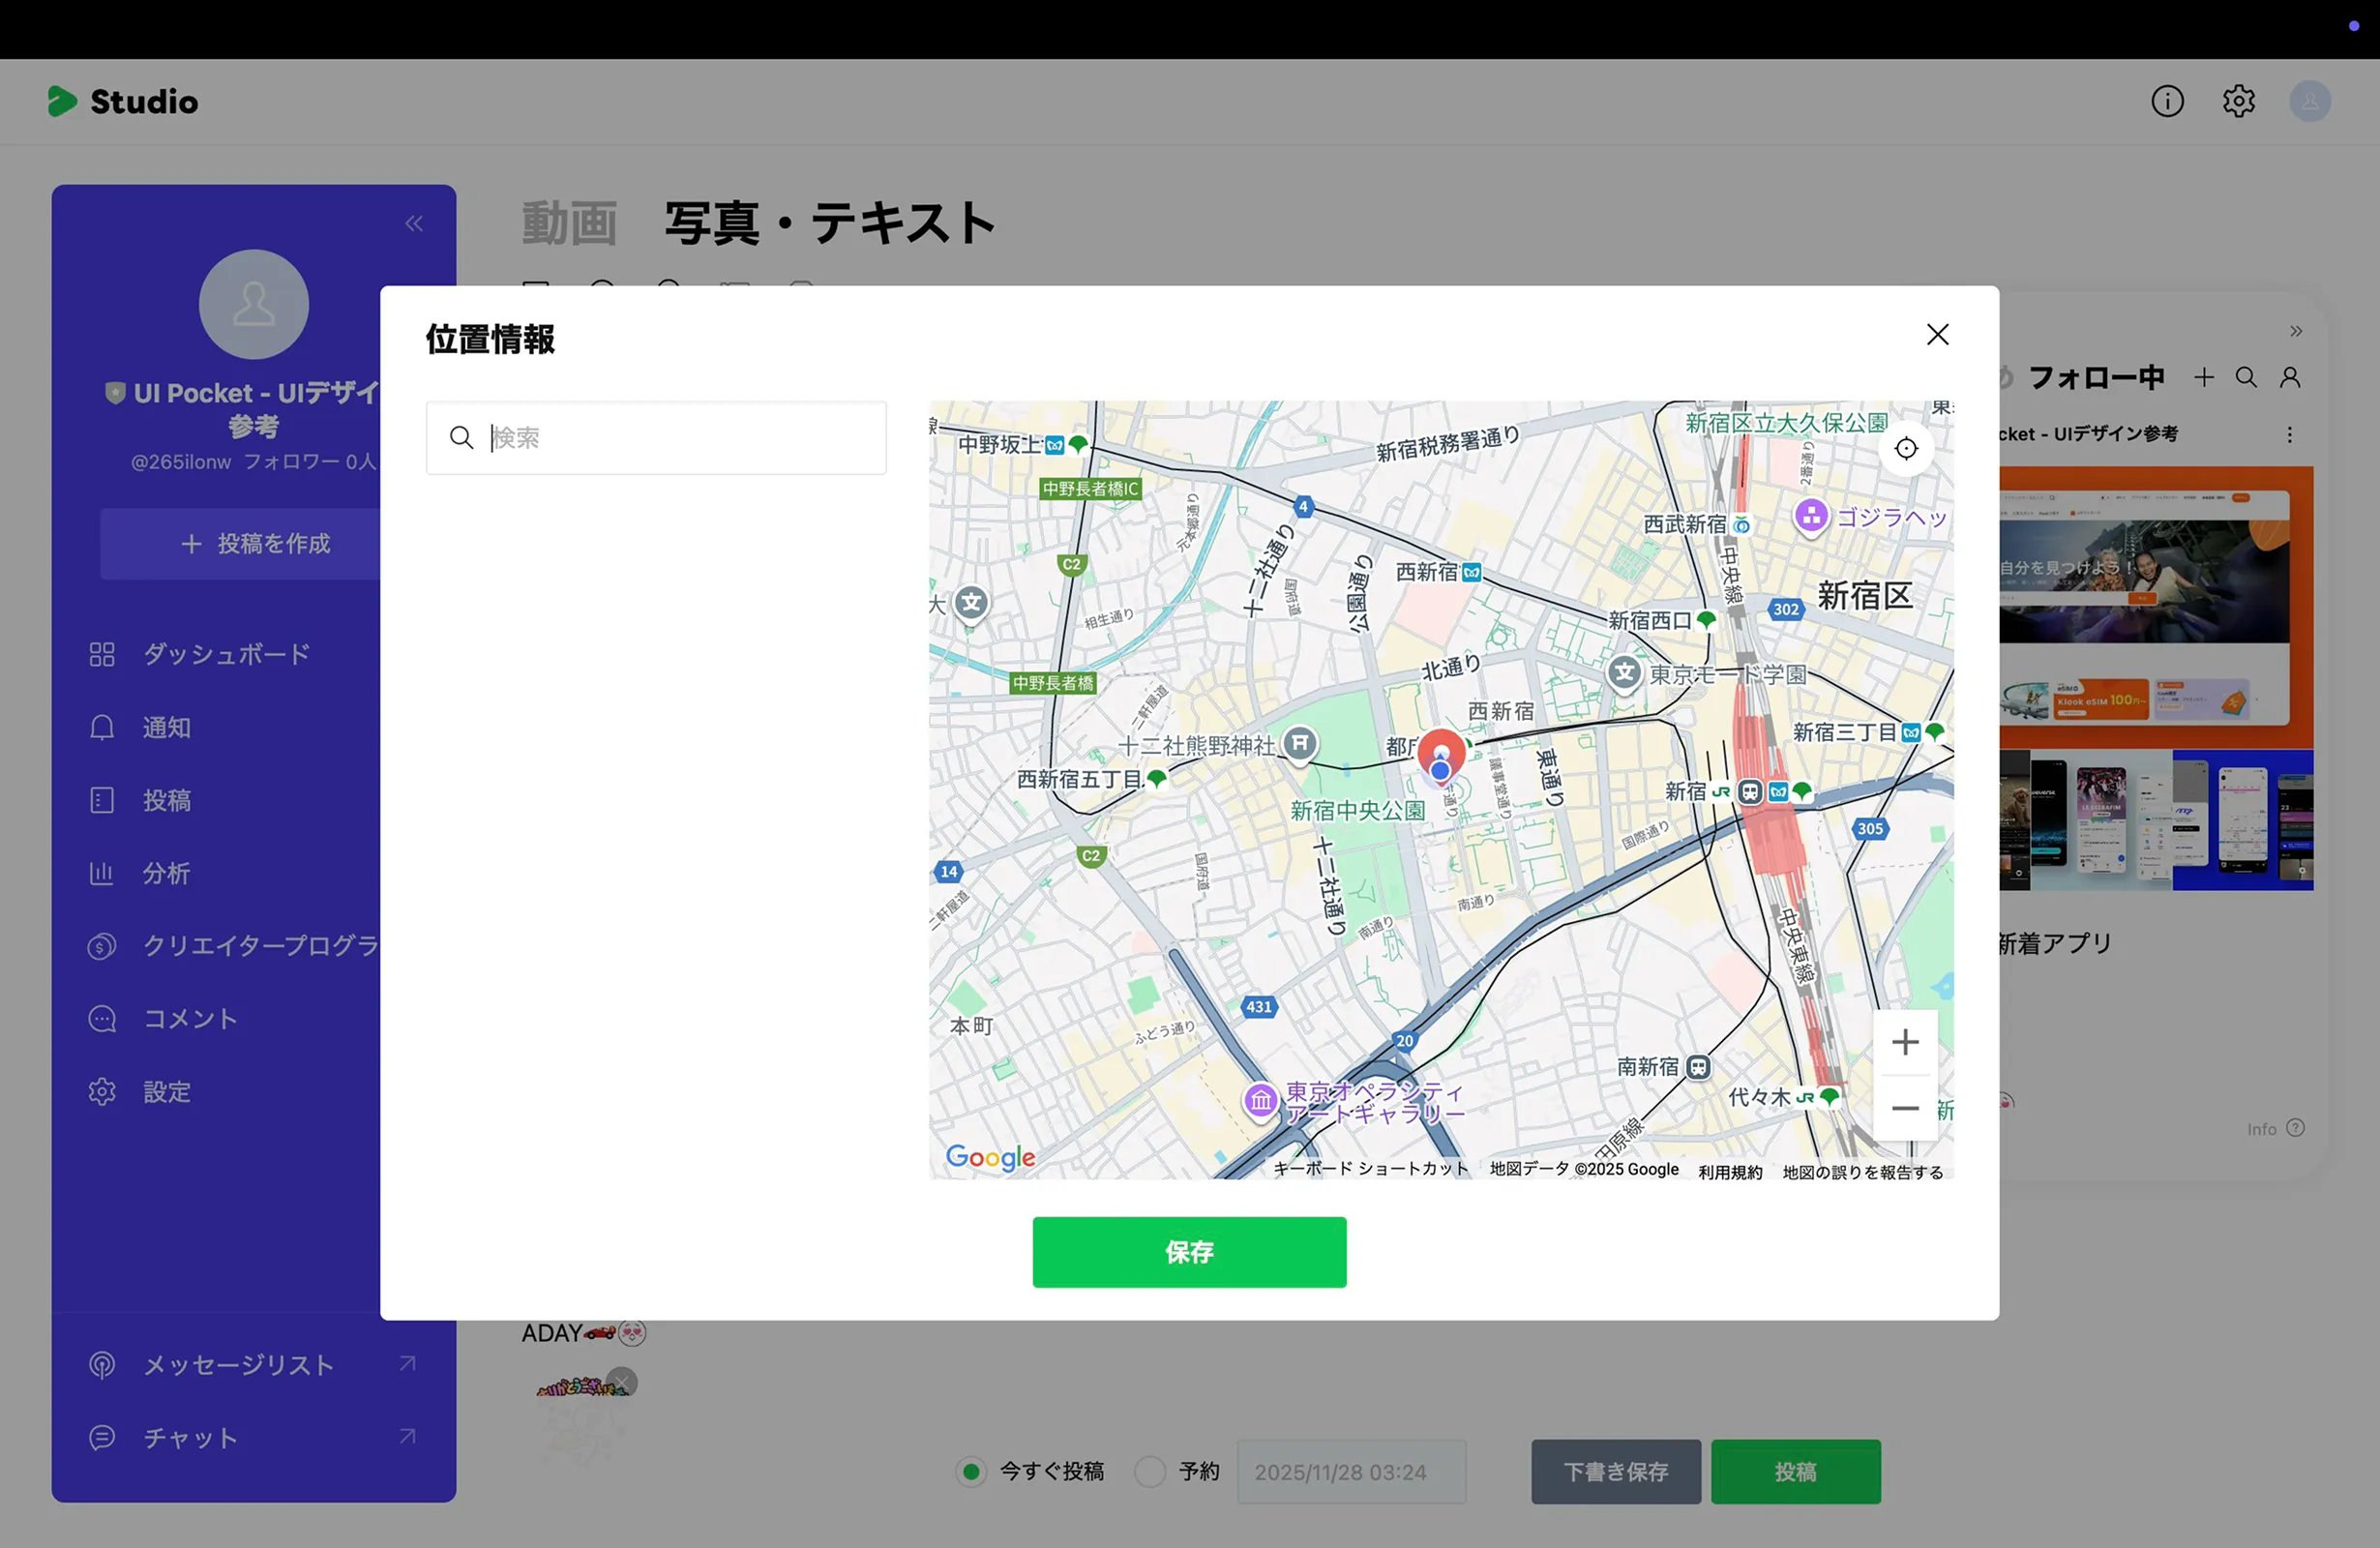Click search icon in preview panel
Screen dimensions: 2380x1548
click(2246, 377)
